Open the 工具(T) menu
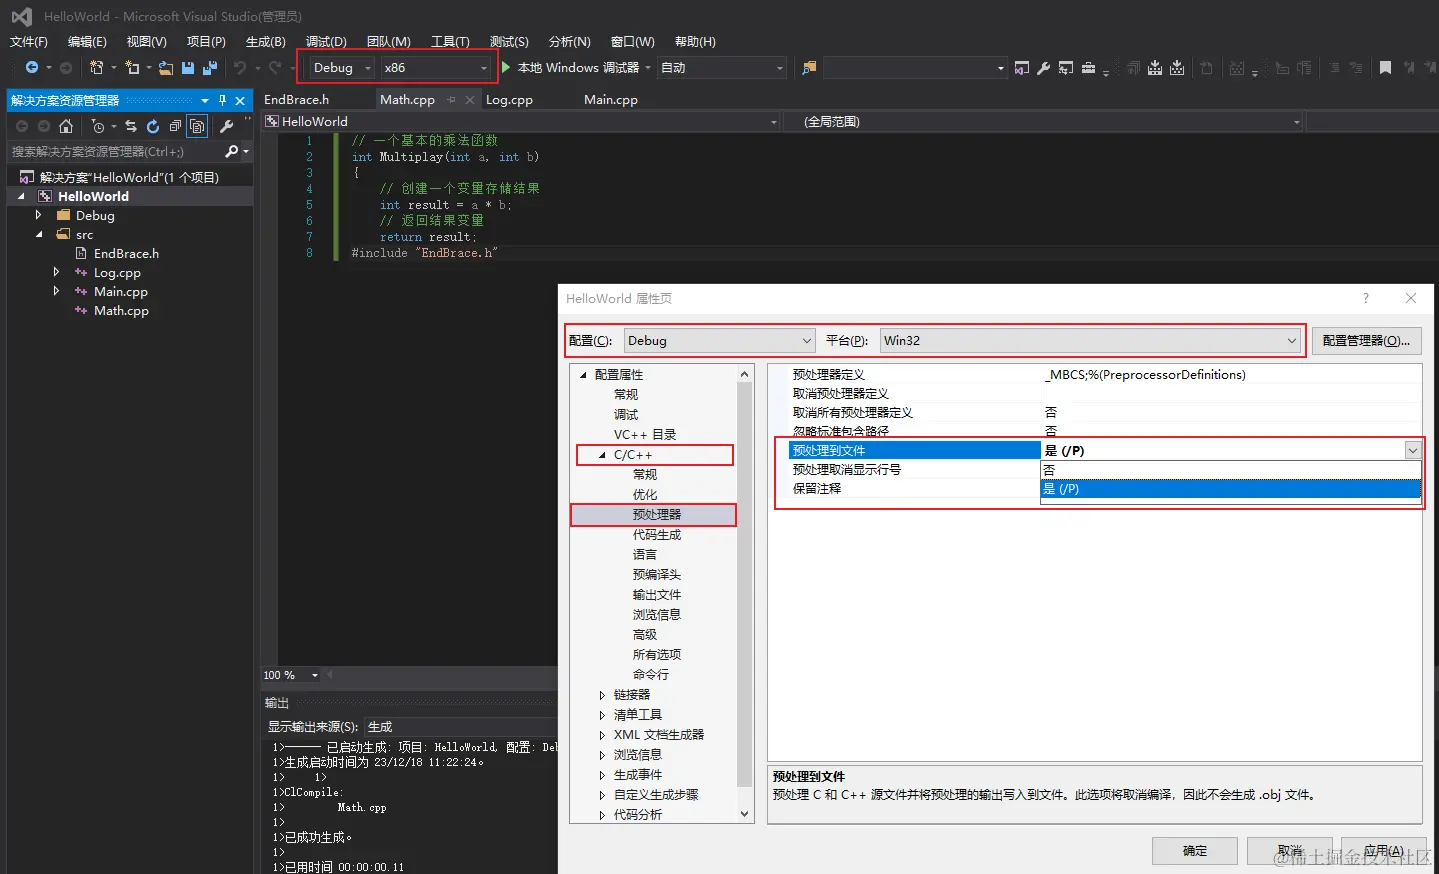The width and height of the screenshot is (1439, 874). coord(450,41)
